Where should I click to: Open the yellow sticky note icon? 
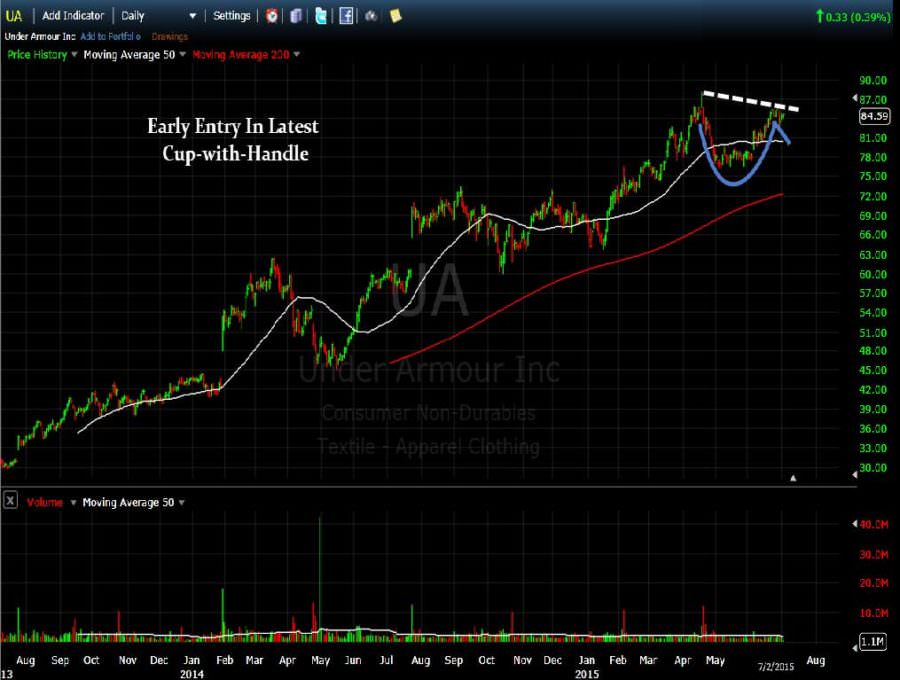pyautogui.click(x=395, y=15)
